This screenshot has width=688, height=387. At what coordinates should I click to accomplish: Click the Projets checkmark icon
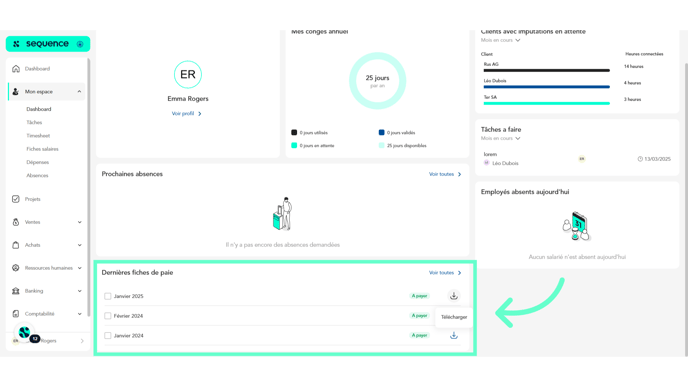[16, 199]
